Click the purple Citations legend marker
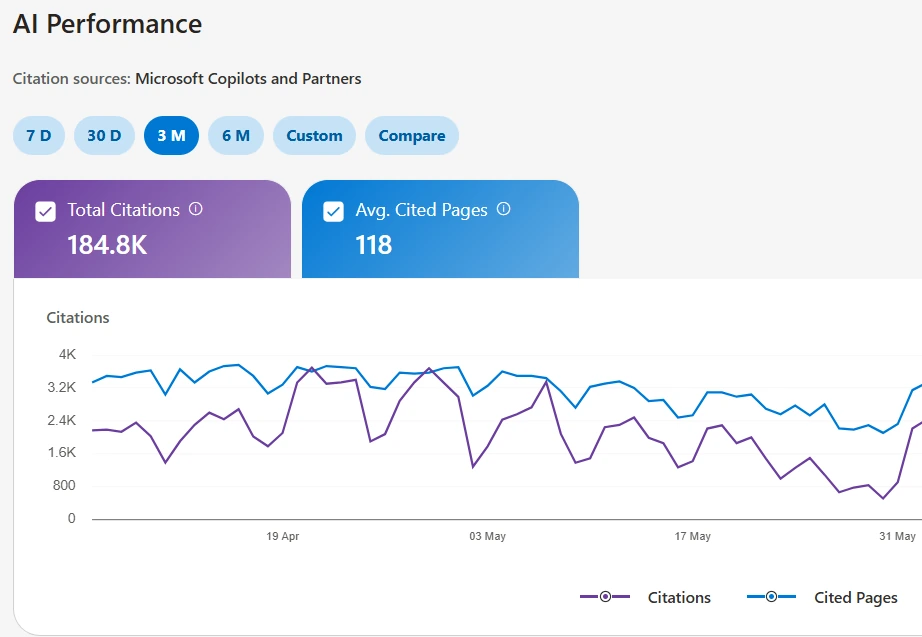The width and height of the screenshot is (922, 637). pyautogui.click(x=605, y=596)
